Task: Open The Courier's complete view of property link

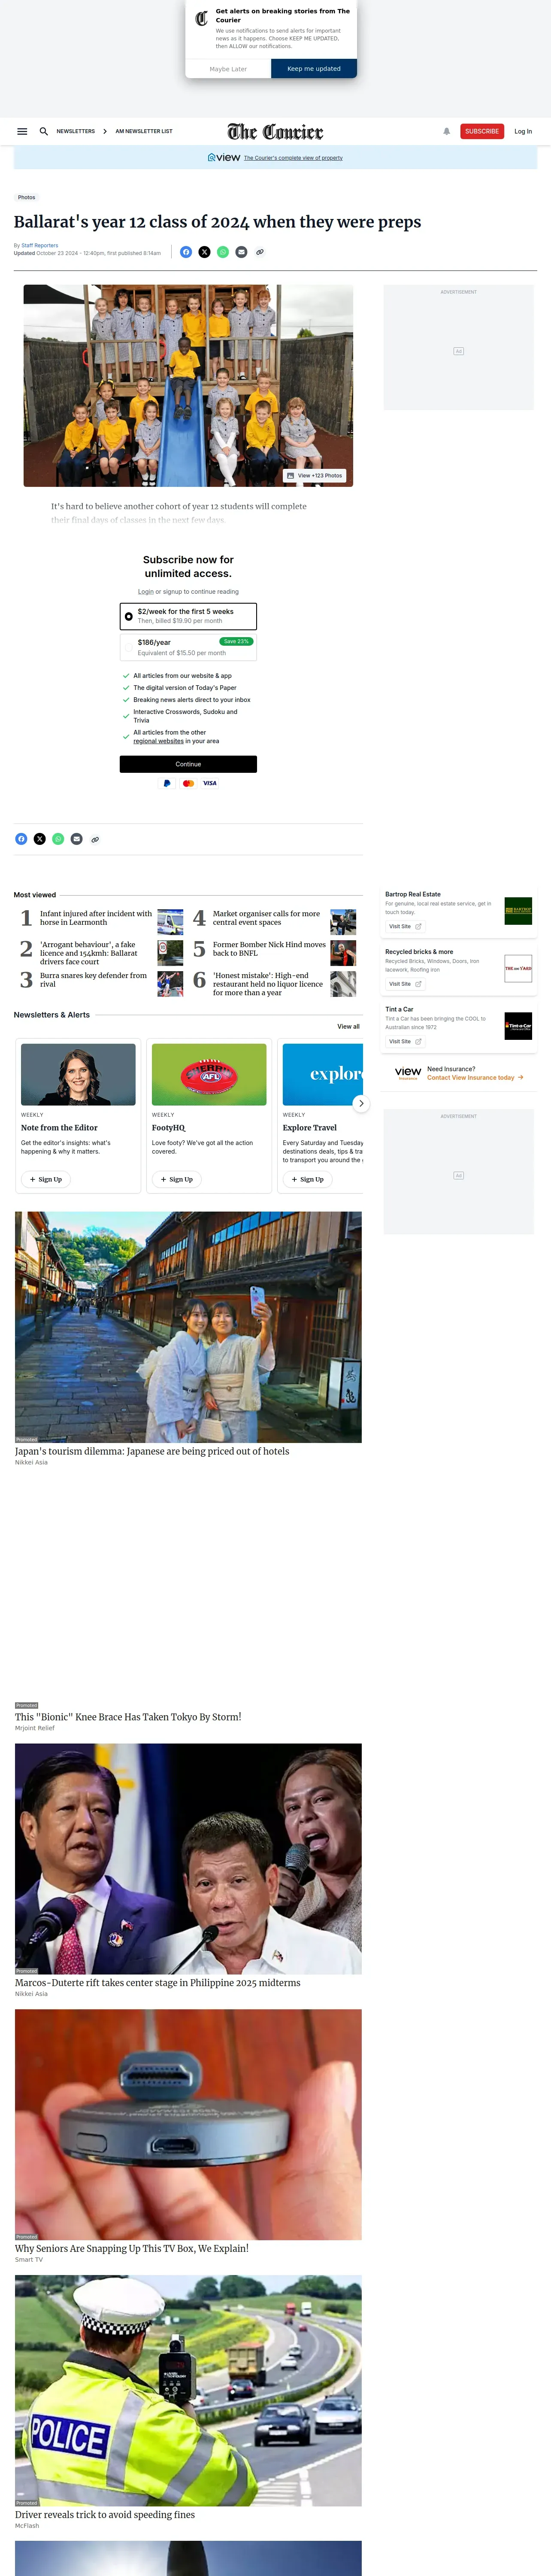Action: pyautogui.click(x=293, y=158)
